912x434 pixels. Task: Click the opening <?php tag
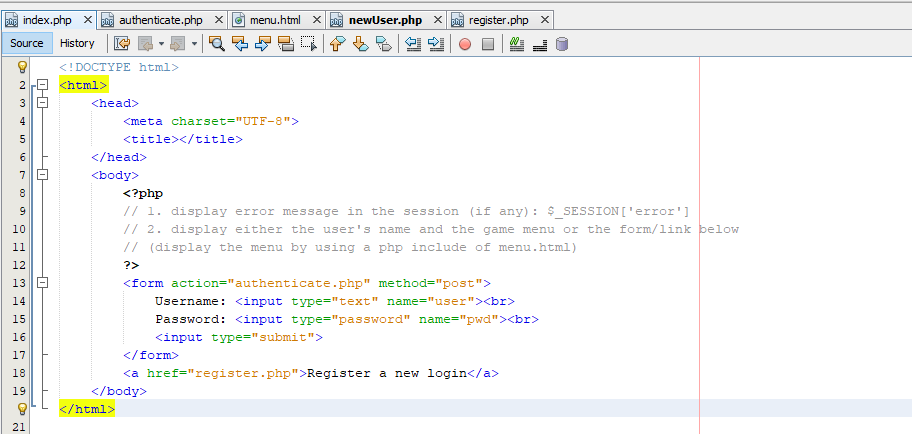pos(143,194)
